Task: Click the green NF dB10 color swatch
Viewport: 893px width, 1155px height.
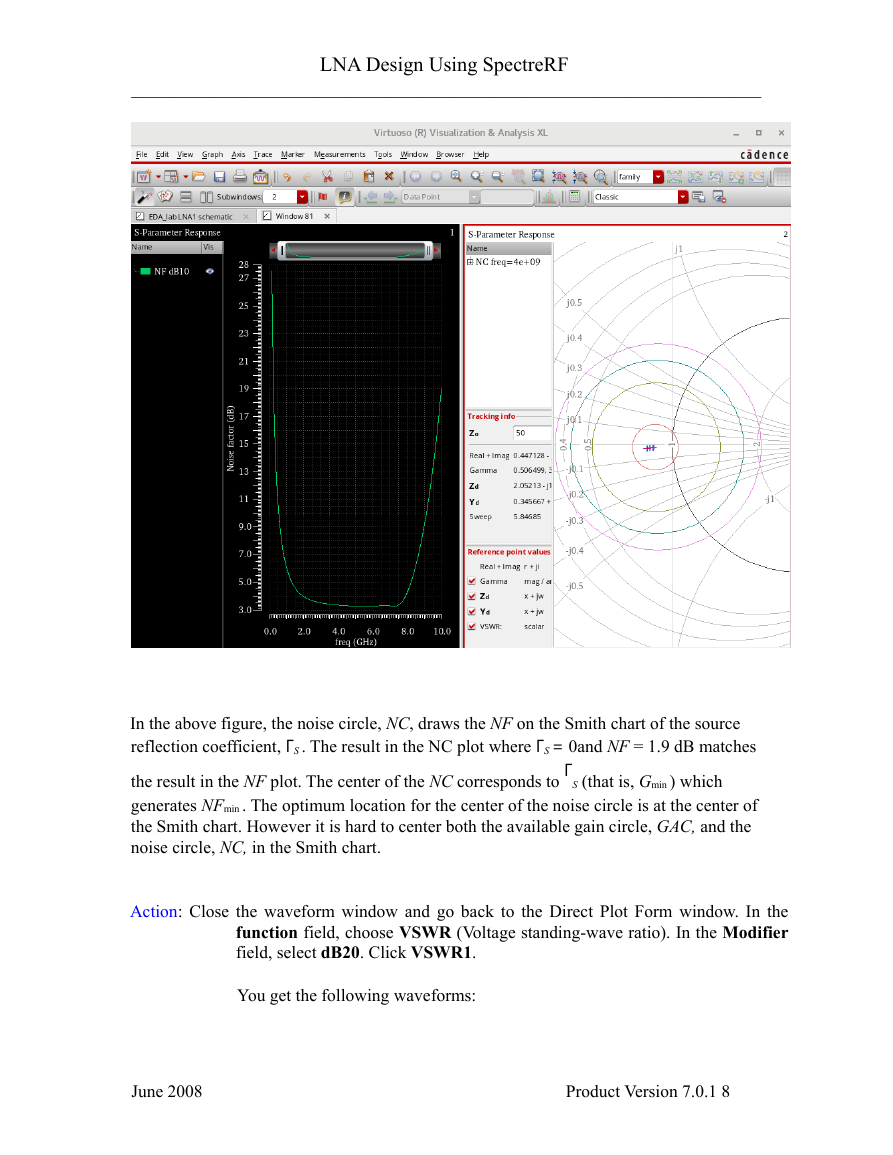Action: point(146,271)
